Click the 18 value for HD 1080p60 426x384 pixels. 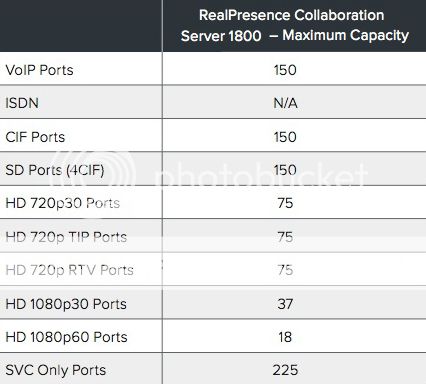click(285, 337)
